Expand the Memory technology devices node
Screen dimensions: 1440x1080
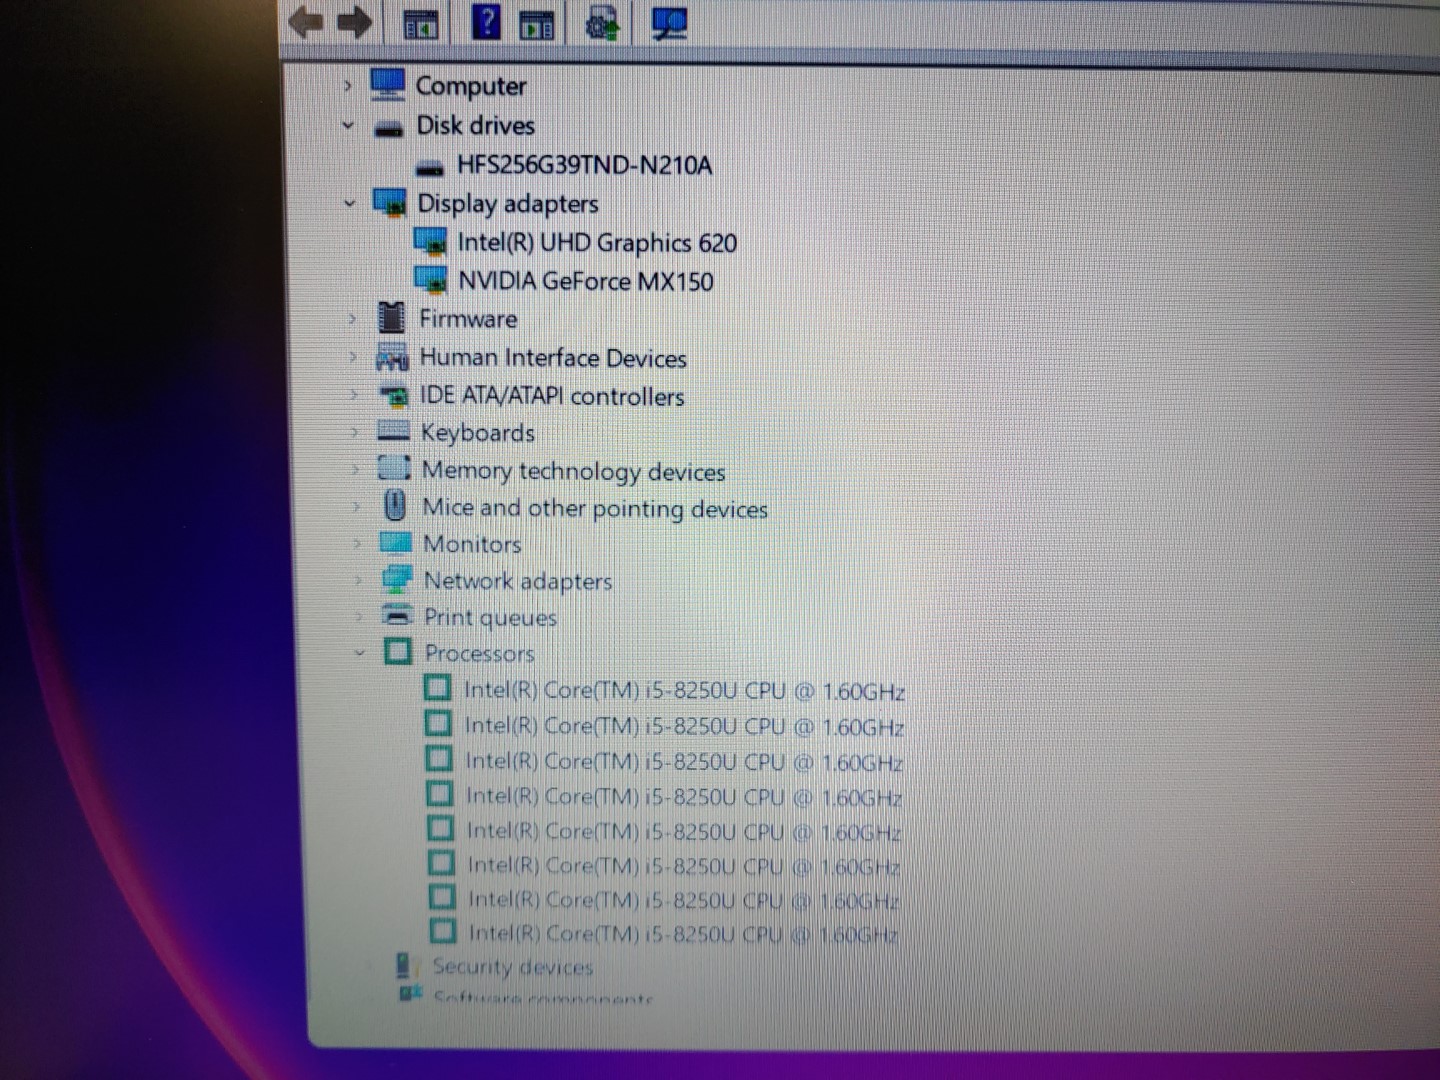[x=355, y=469]
